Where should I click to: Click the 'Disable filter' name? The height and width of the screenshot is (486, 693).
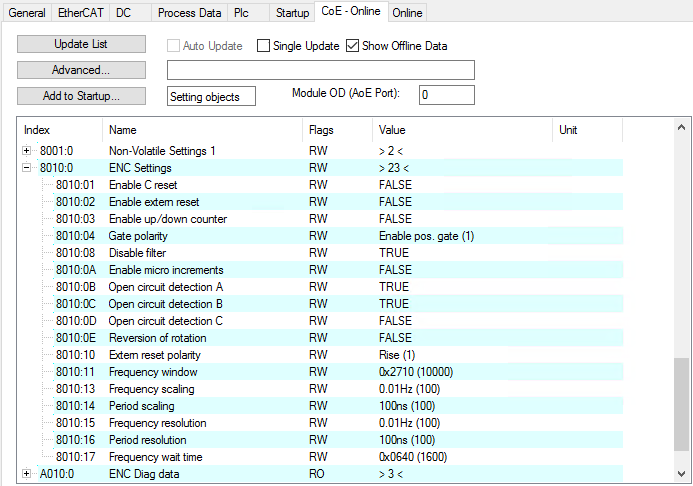click(137, 253)
